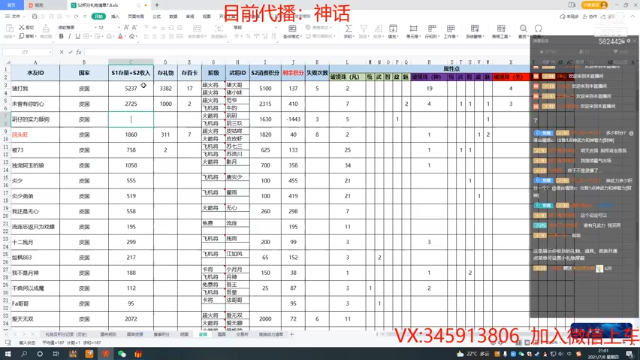Switch to the Insert (插入) ribbon tab
The width and height of the screenshot is (640, 360).
(115, 16)
